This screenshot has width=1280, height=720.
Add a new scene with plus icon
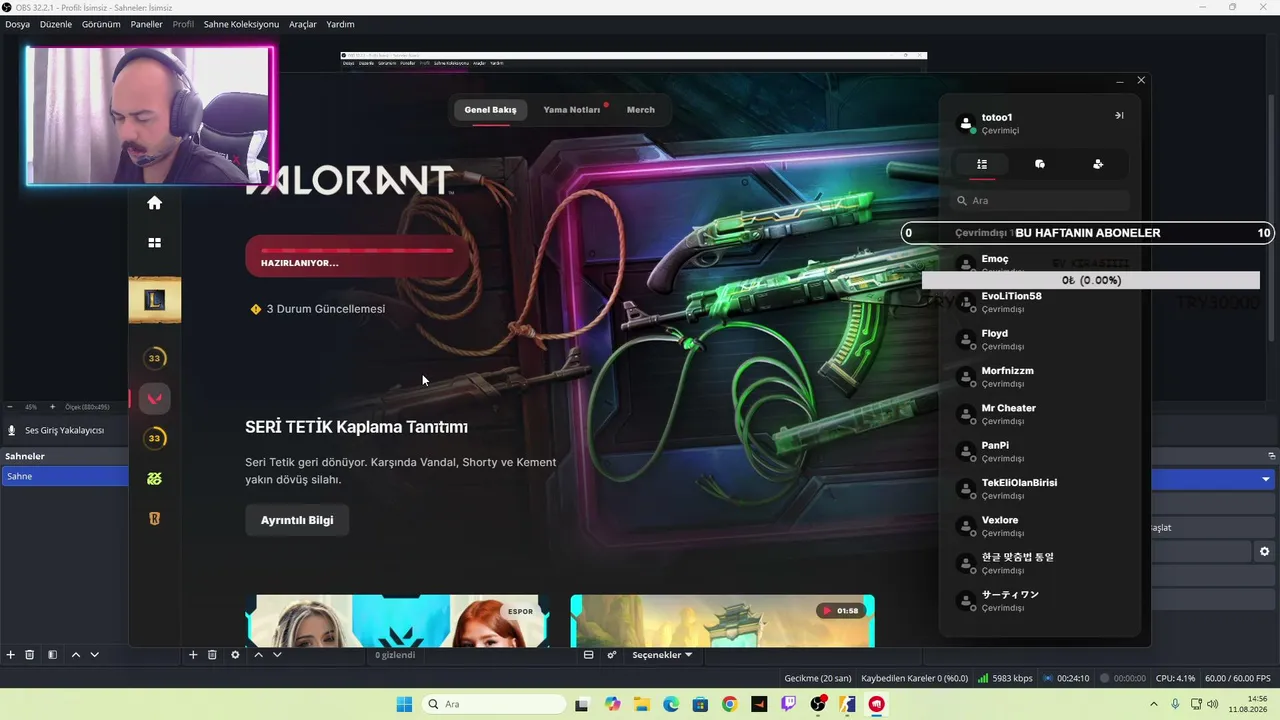pos(11,655)
